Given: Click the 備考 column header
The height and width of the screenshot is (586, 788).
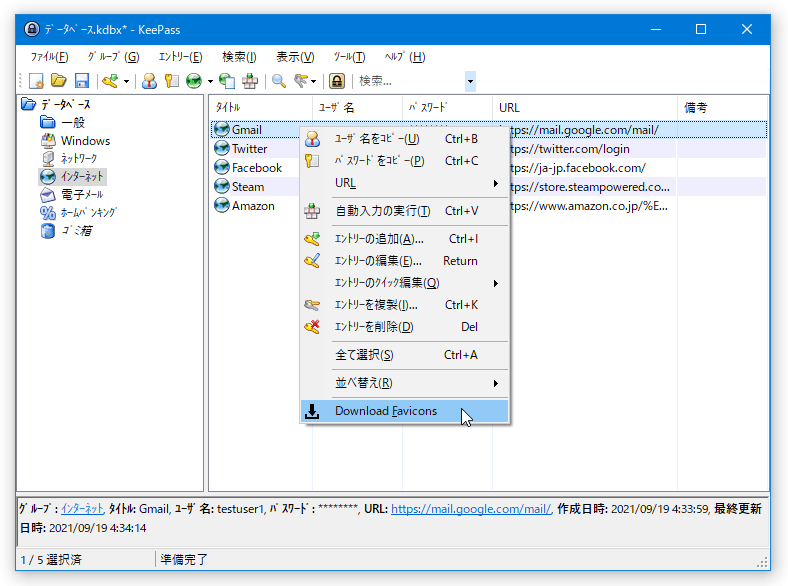Looking at the screenshot, I should coord(722,107).
